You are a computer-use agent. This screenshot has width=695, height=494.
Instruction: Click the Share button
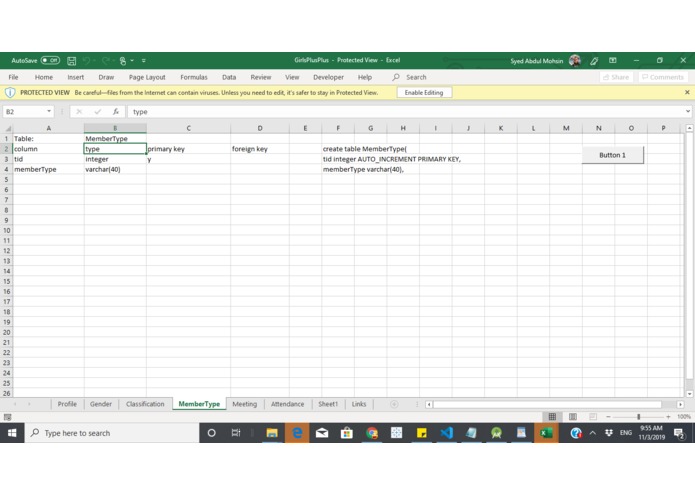tap(616, 77)
